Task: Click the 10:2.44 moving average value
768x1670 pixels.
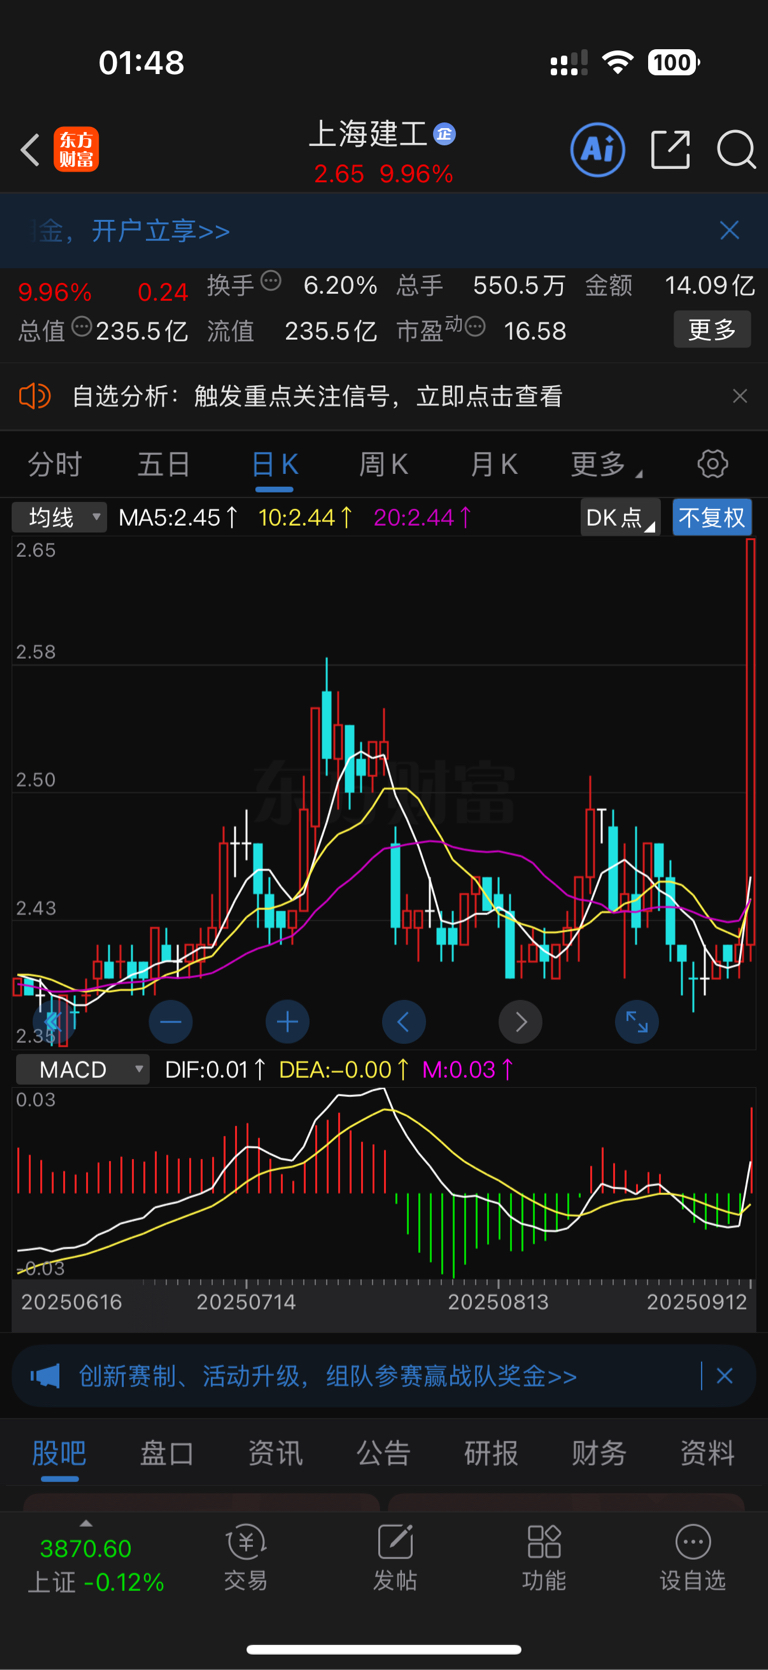Action: [305, 517]
